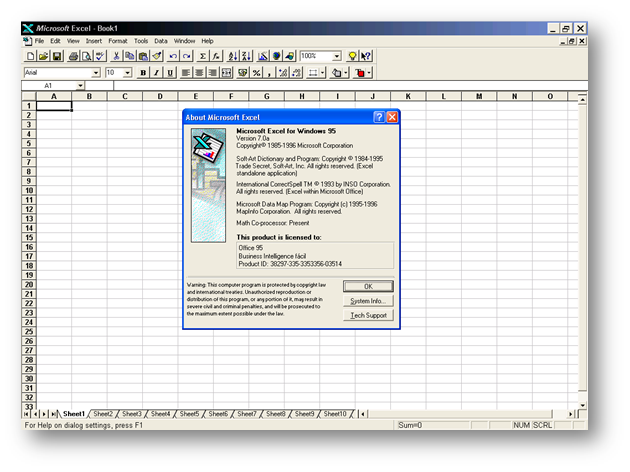Click the Copy icon
This screenshot has width=630, height=472.
(x=129, y=56)
